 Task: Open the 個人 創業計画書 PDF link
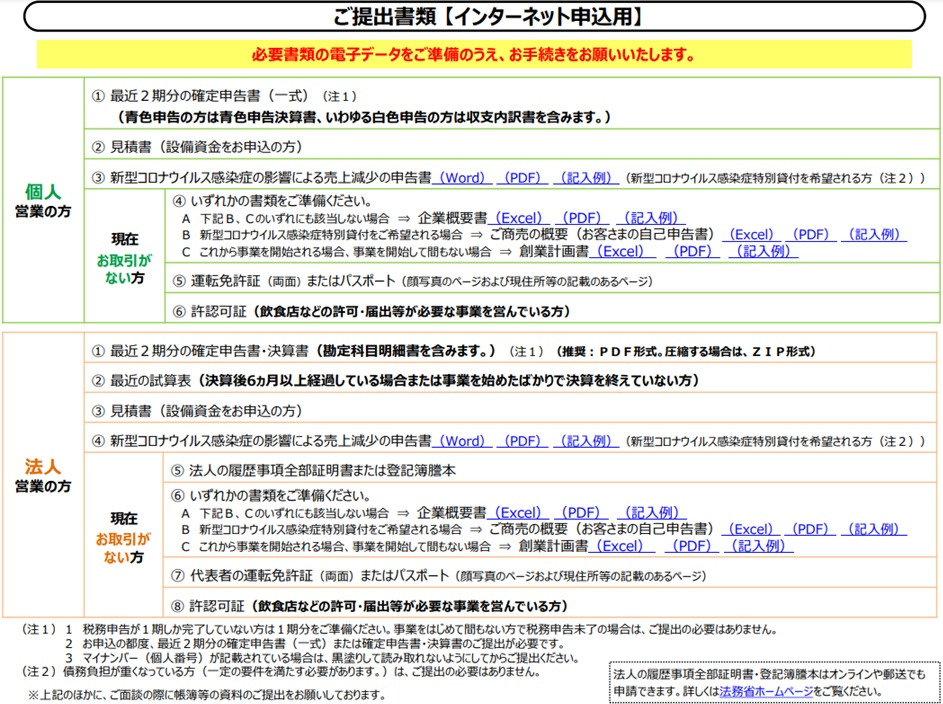pos(695,251)
